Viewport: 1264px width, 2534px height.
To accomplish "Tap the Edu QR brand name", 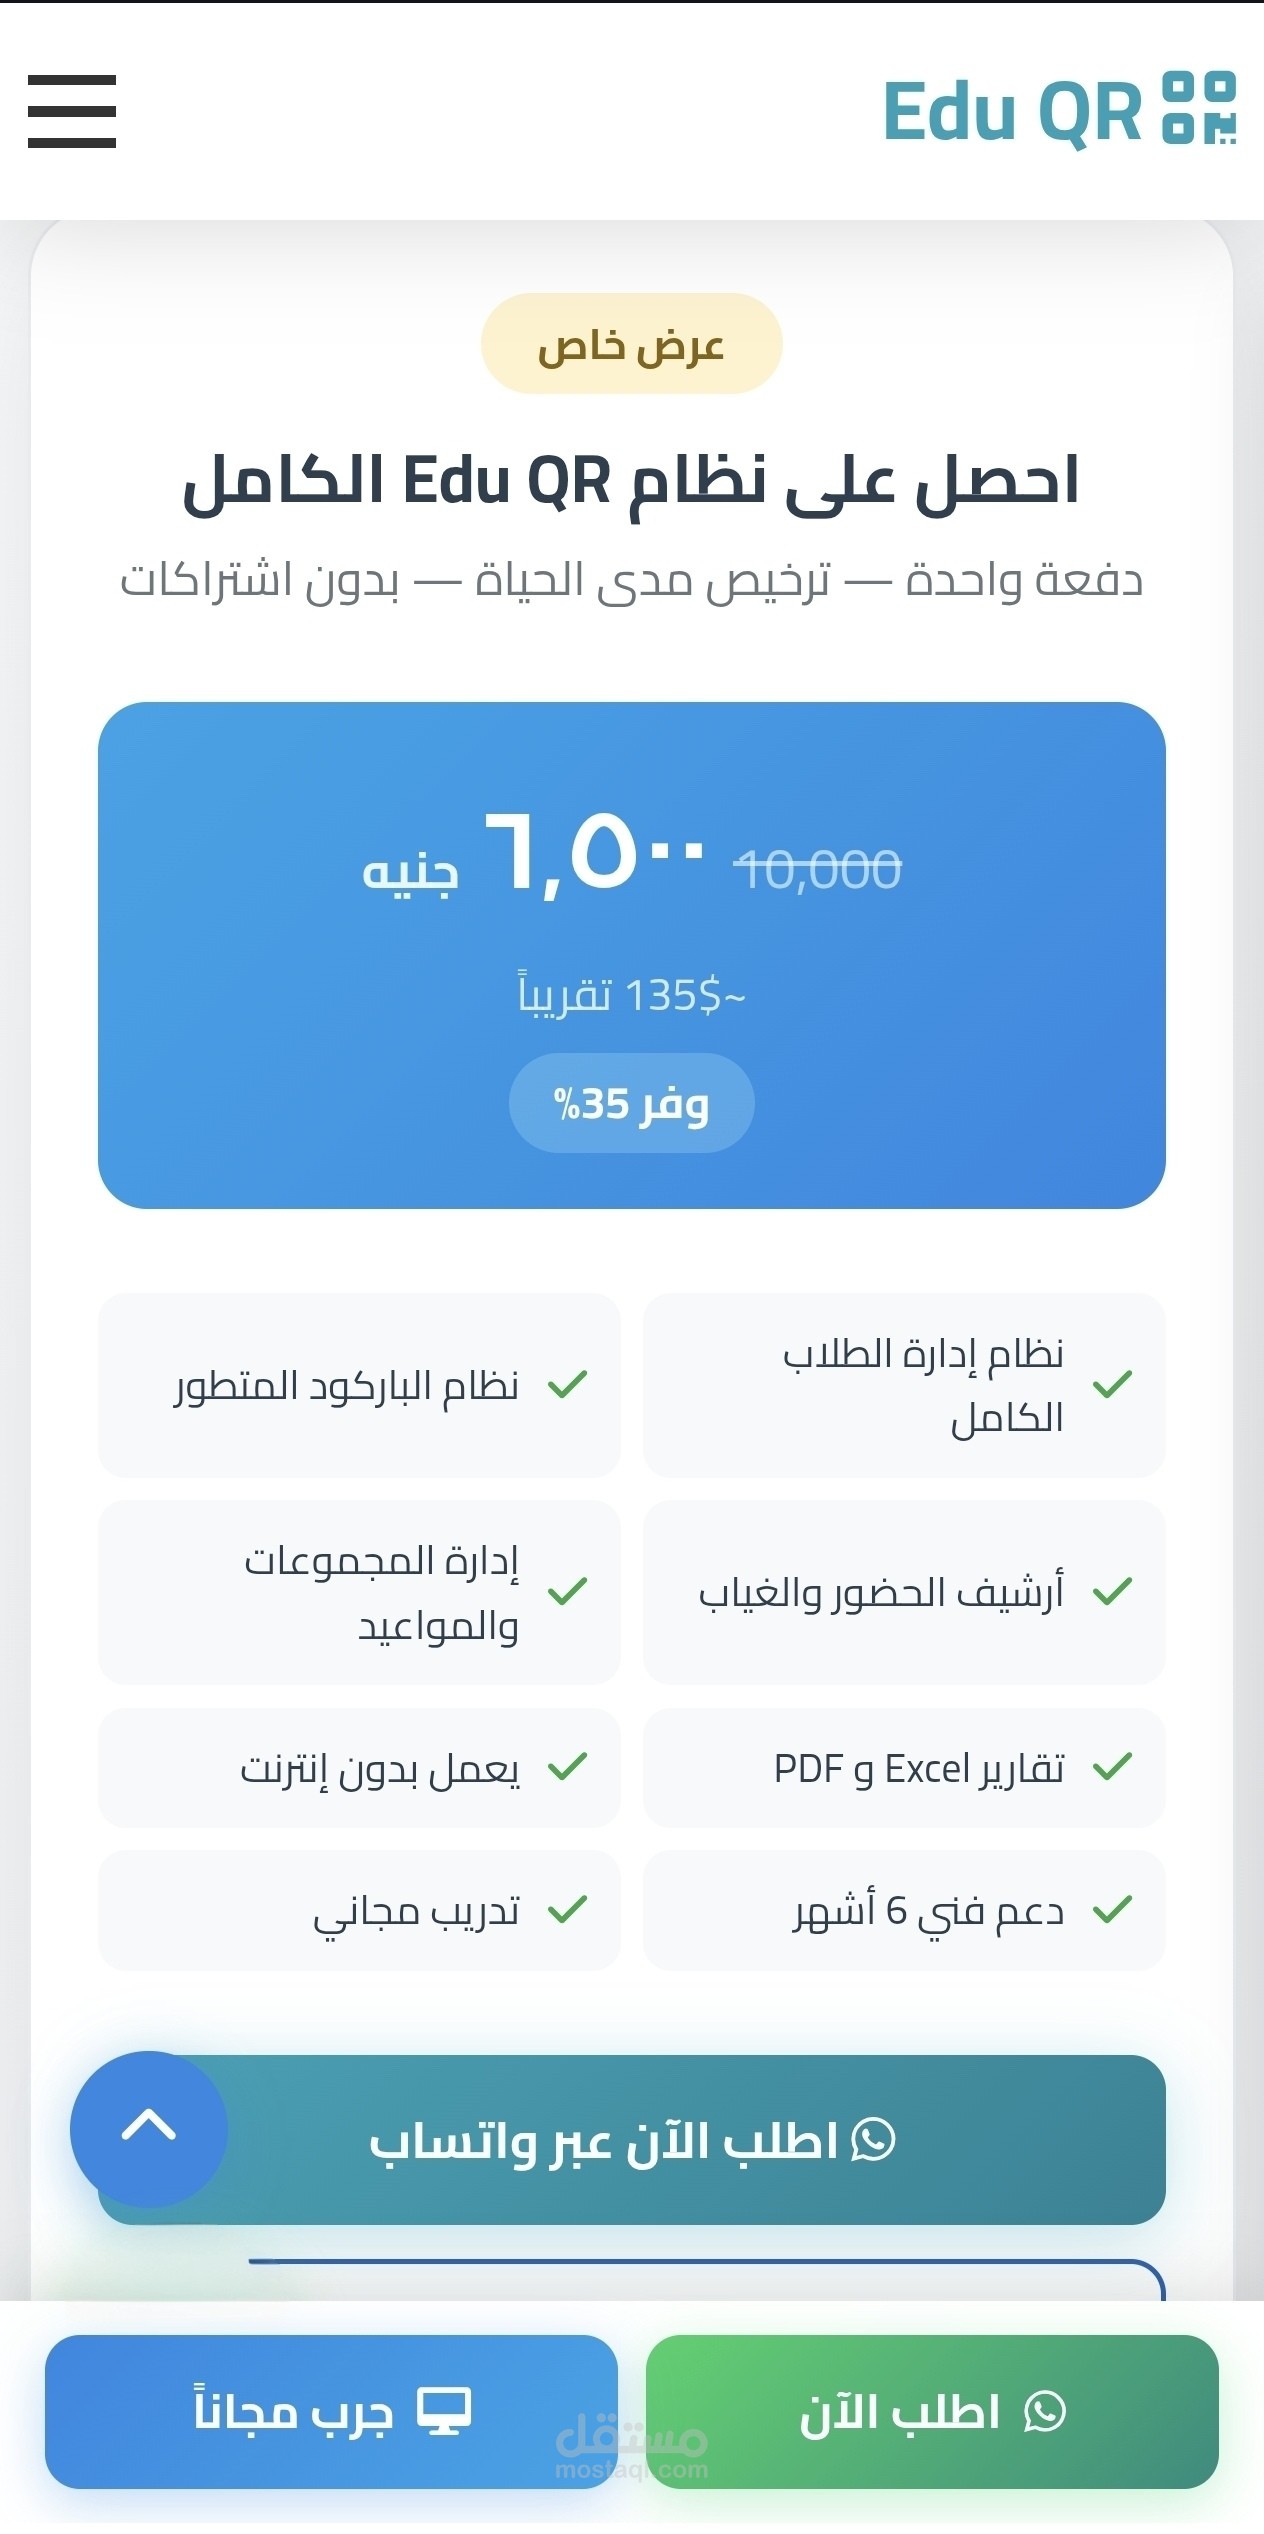I will 1012,112.
